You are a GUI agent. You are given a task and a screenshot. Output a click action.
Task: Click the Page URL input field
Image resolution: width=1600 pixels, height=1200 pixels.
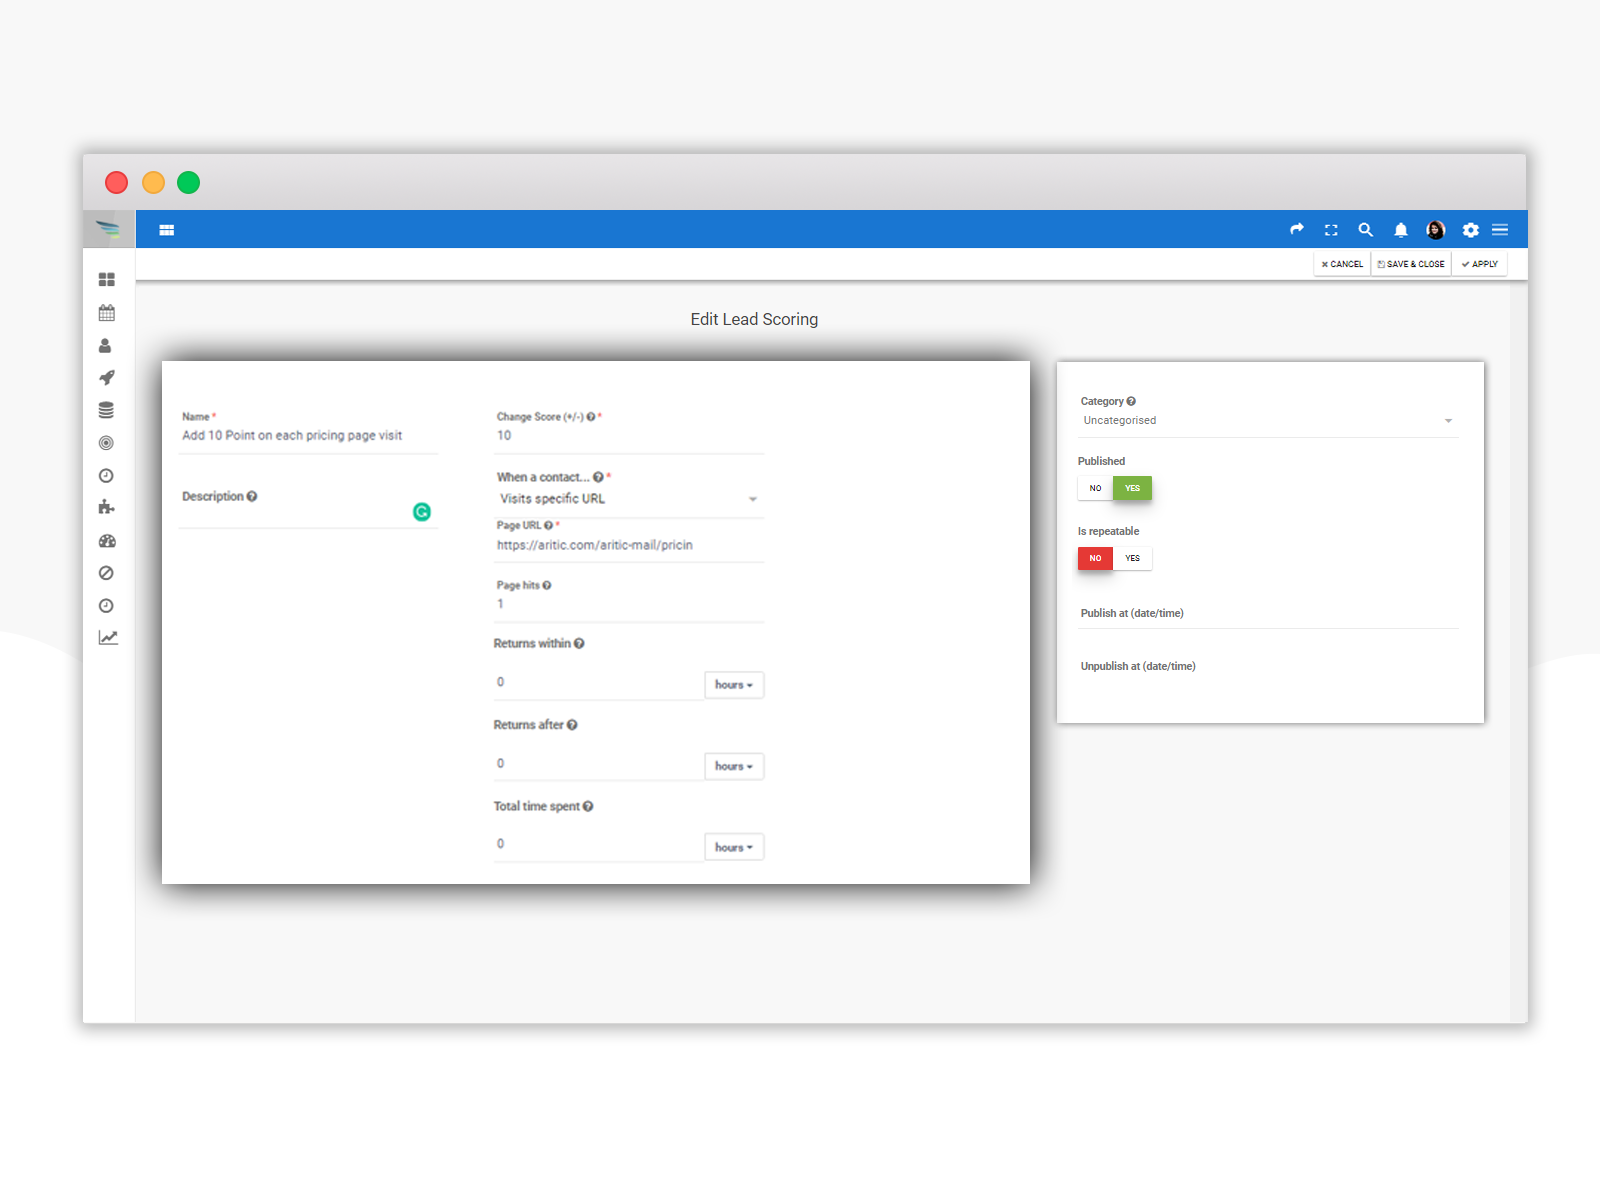(x=628, y=545)
